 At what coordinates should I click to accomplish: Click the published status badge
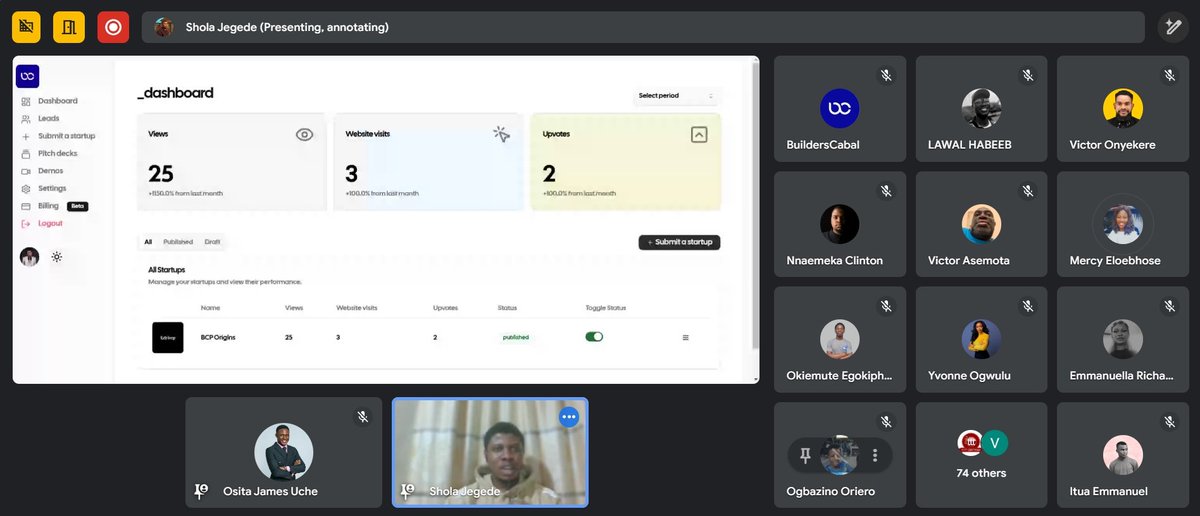(516, 338)
